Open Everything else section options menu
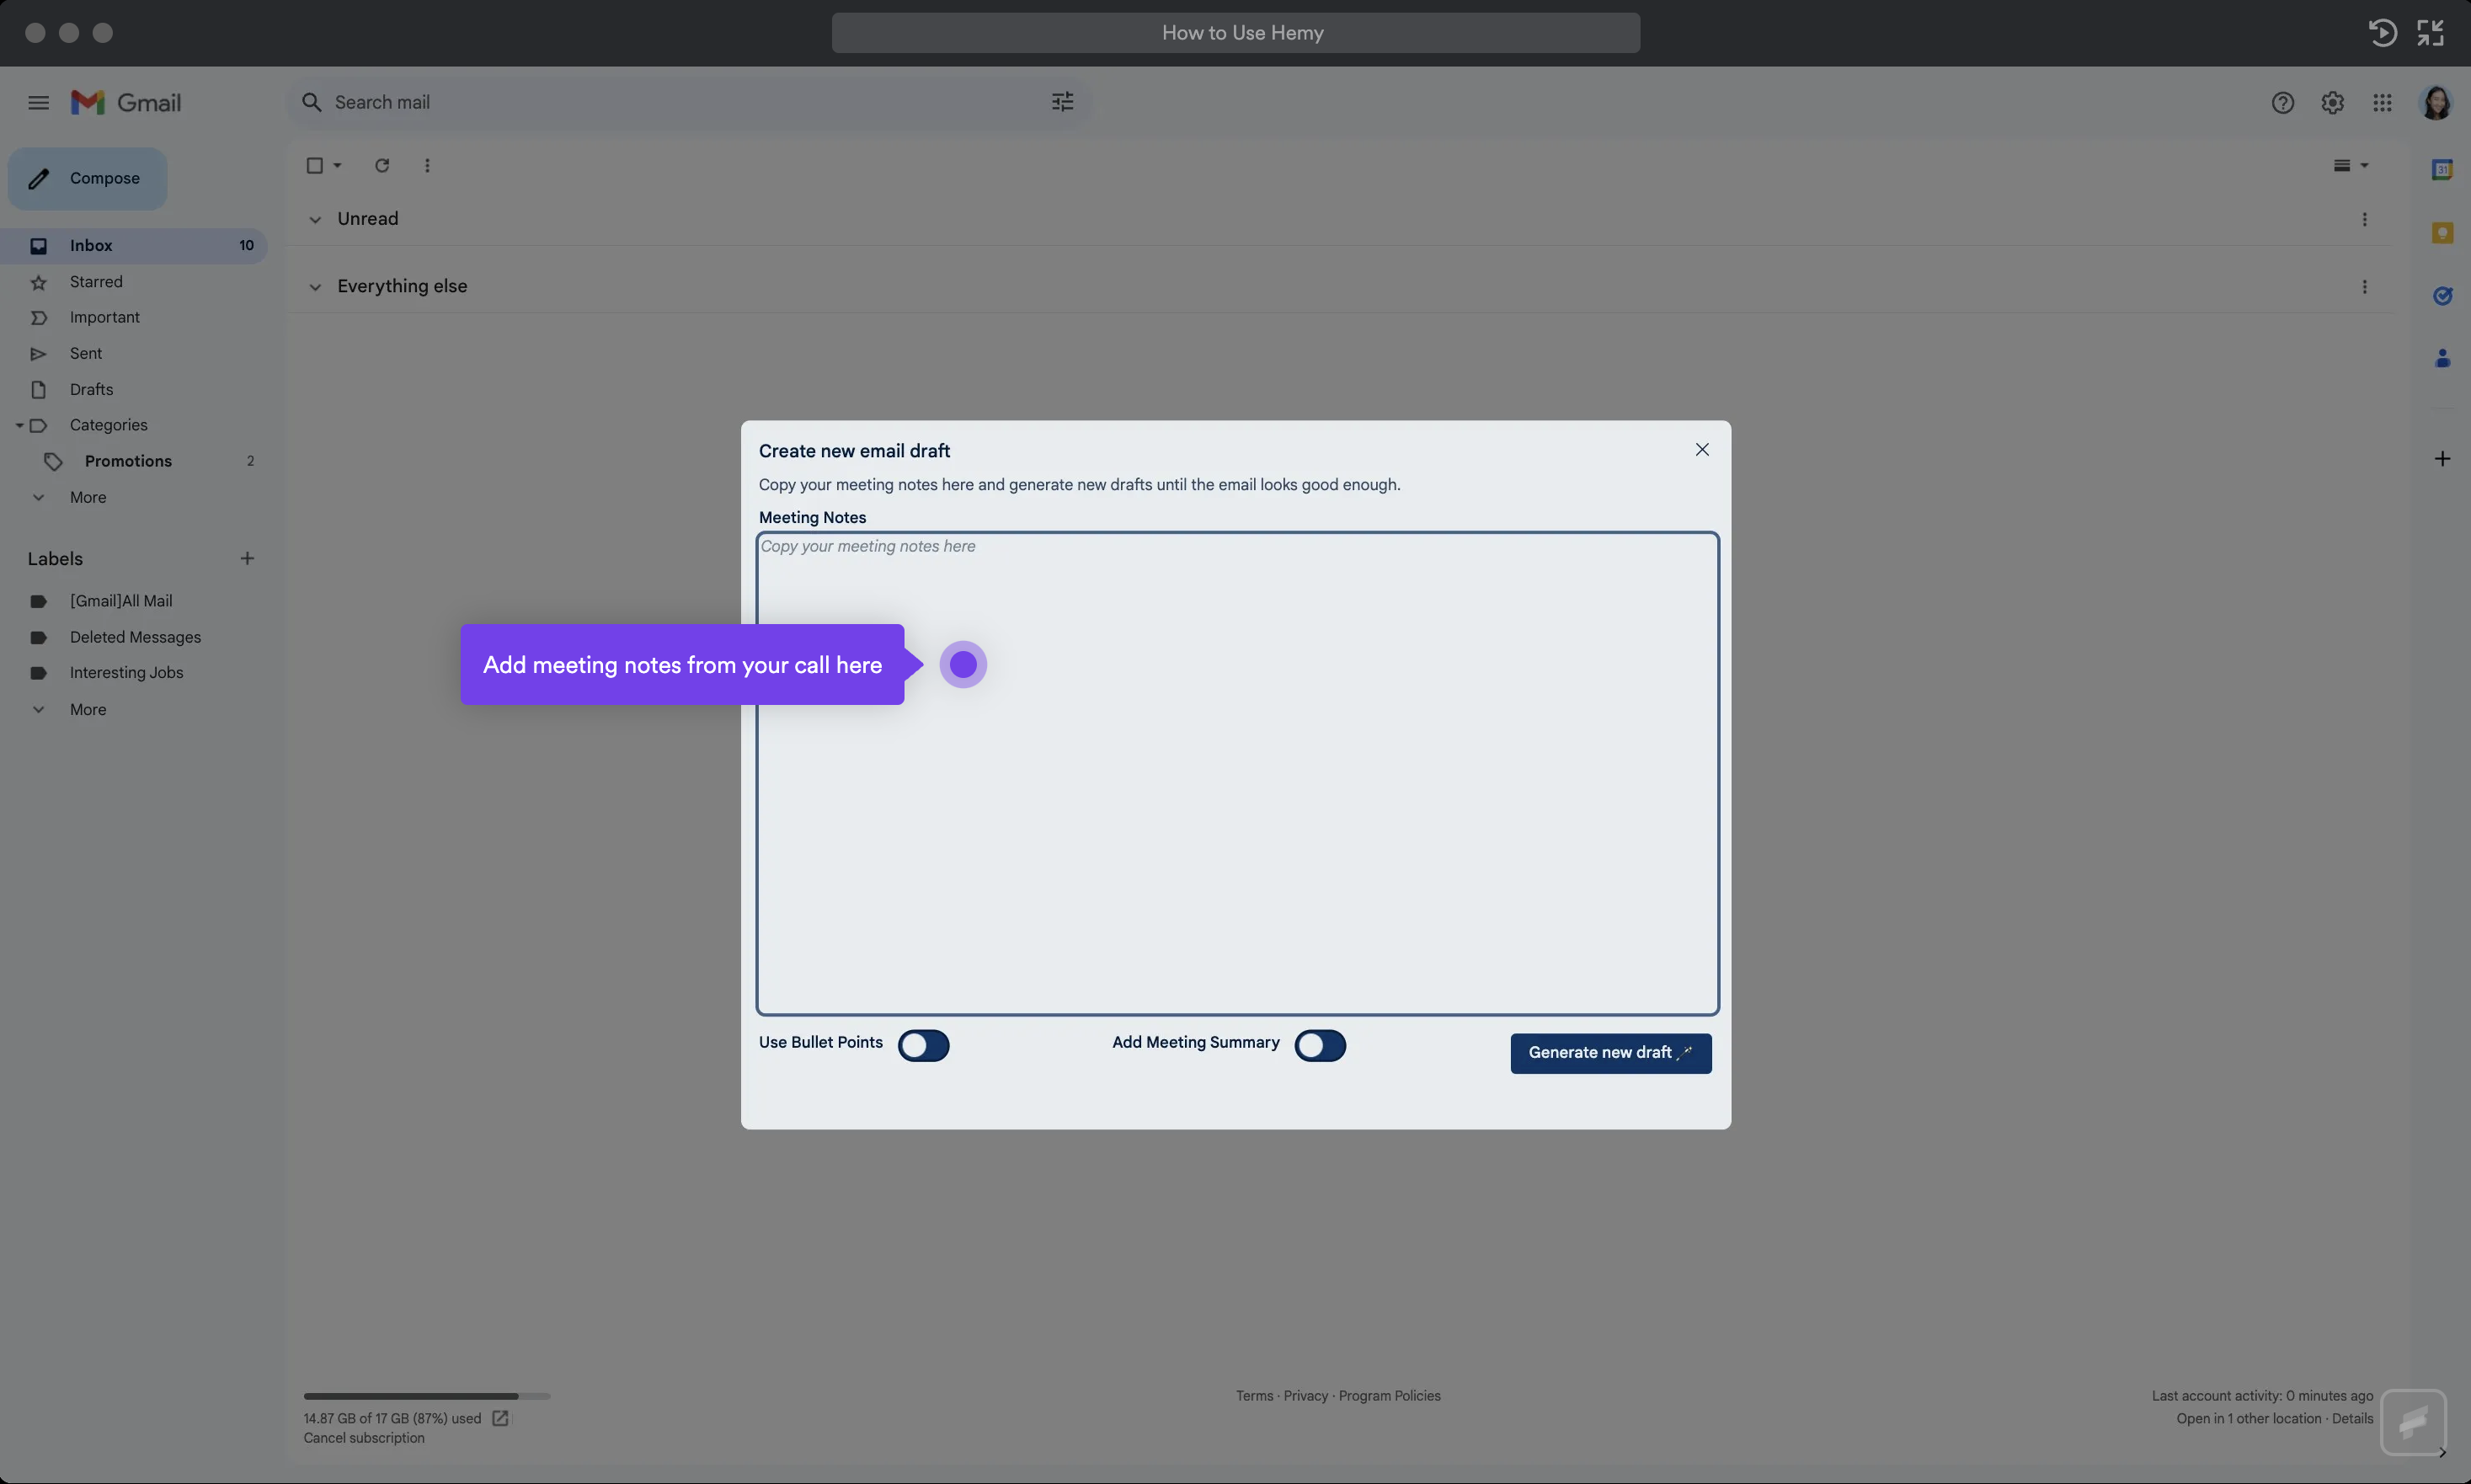The image size is (2471, 1484). point(2364,287)
